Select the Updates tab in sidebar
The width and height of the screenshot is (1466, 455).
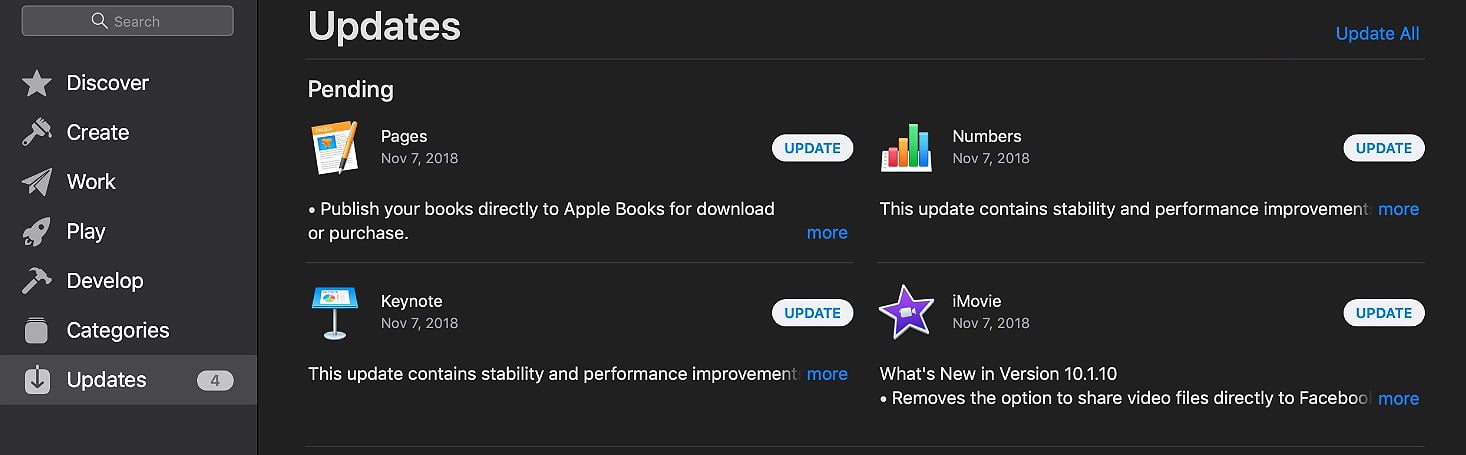(106, 380)
